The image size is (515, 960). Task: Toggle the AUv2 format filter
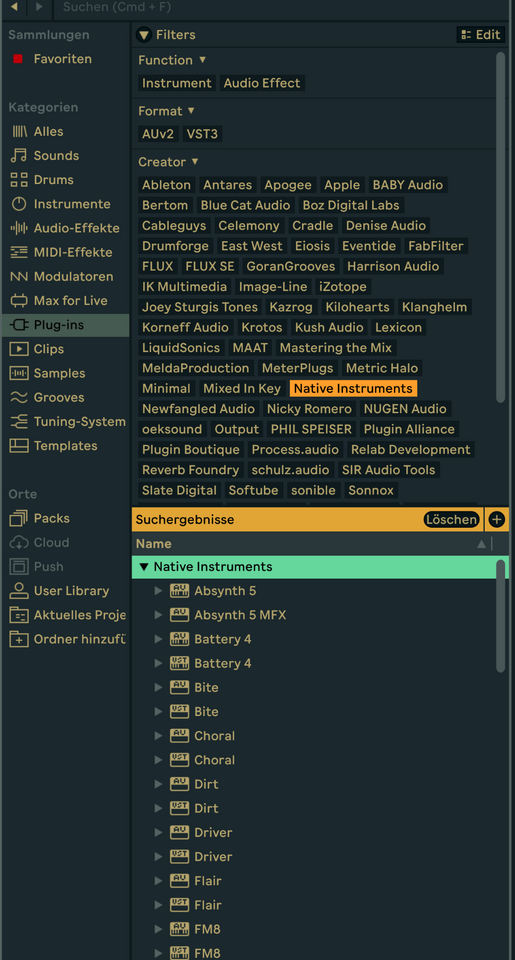(158, 134)
